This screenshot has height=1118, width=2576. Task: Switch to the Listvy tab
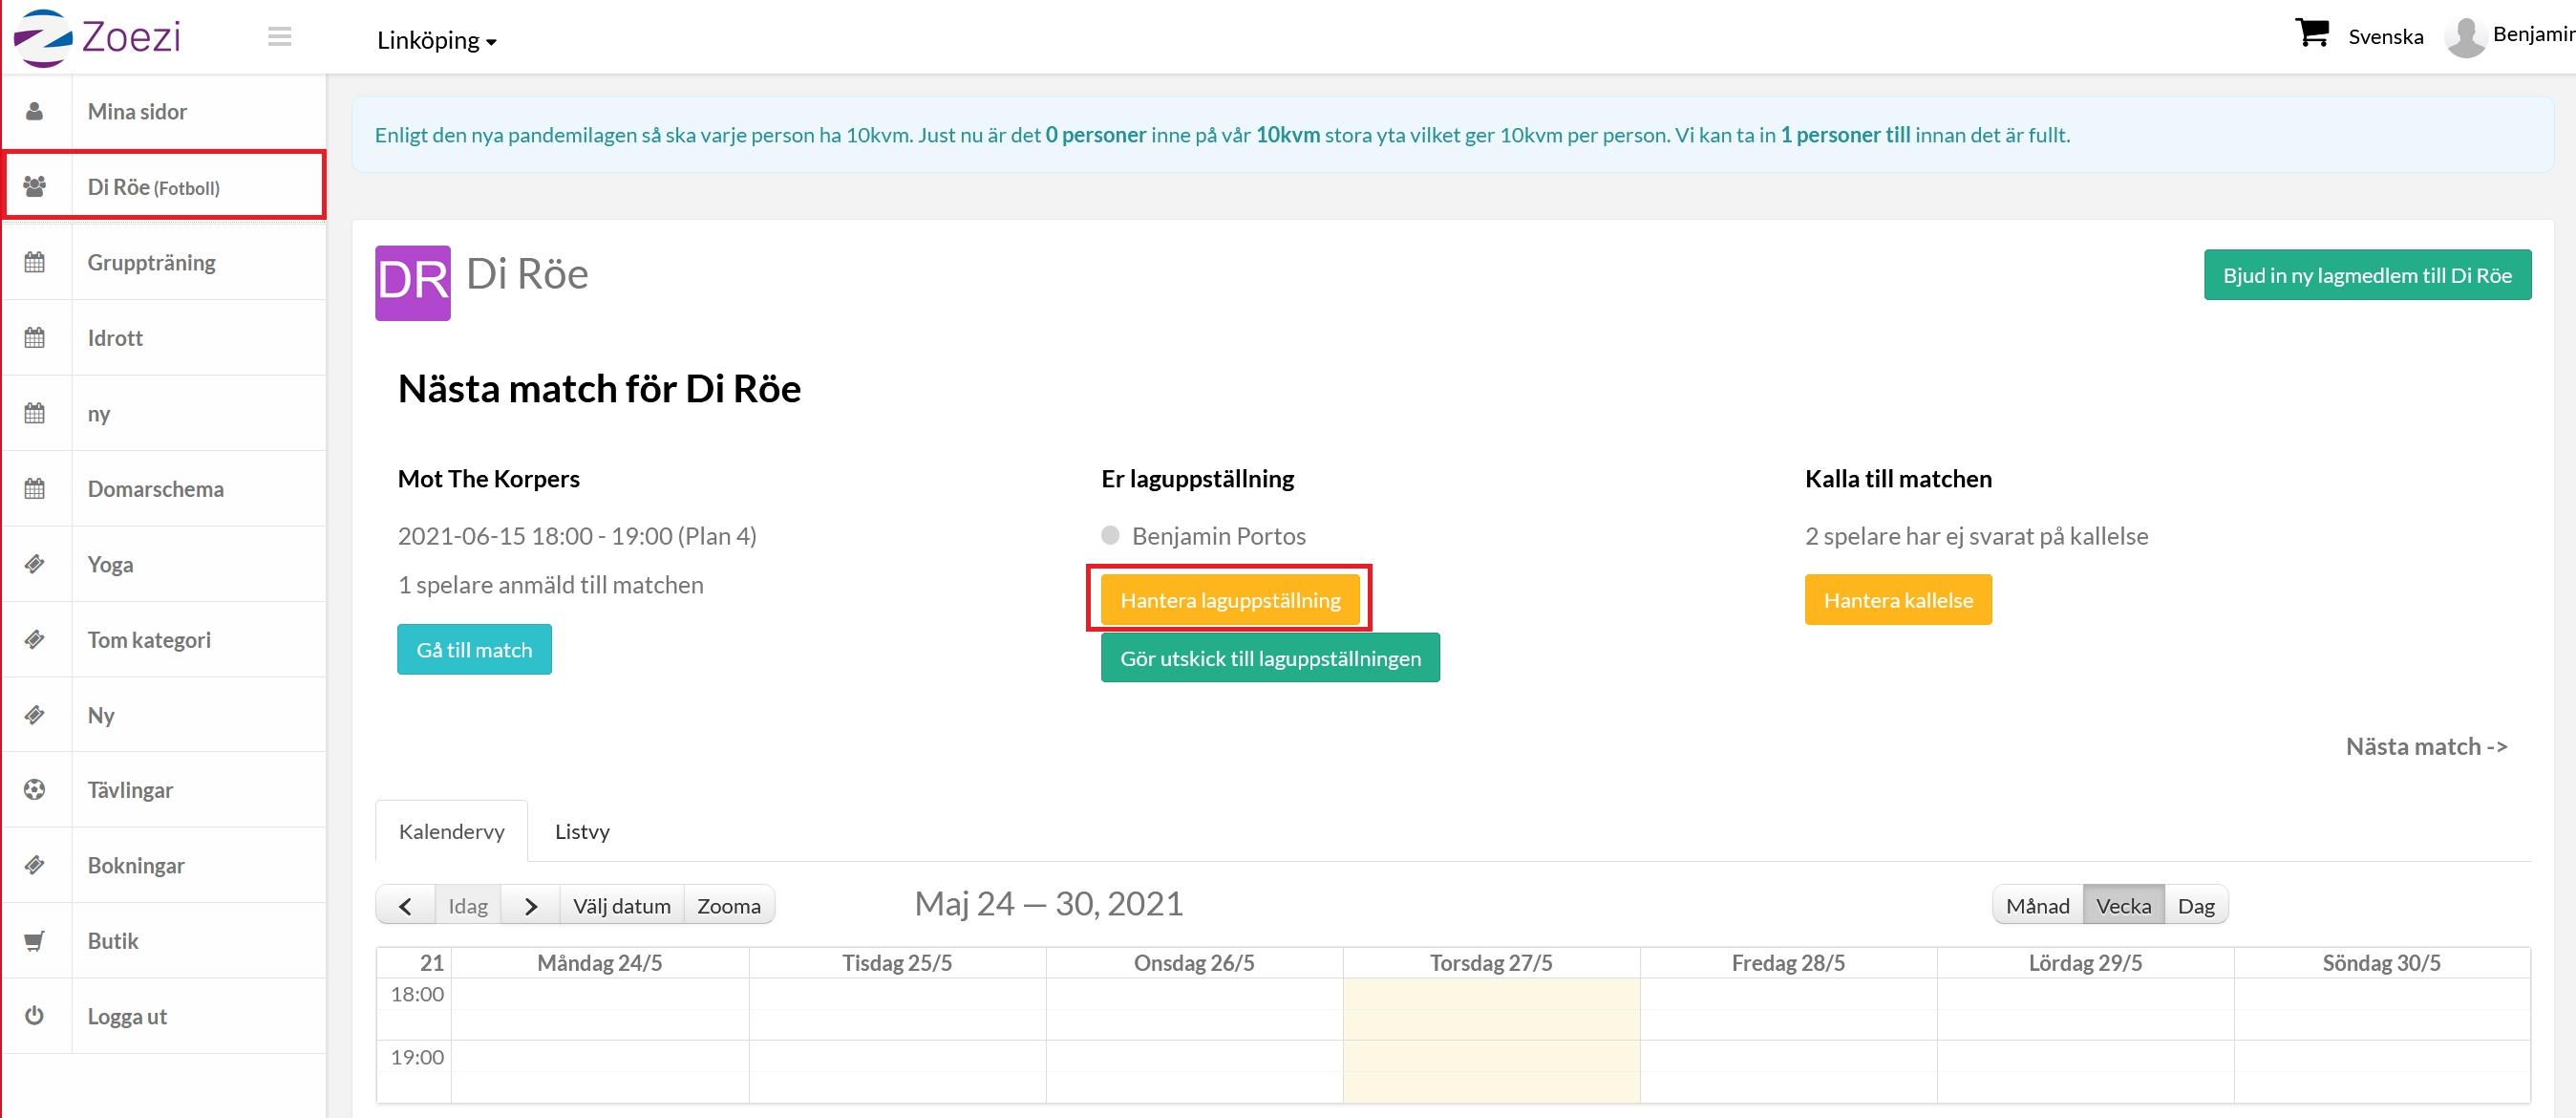click(x=582, y=831)
